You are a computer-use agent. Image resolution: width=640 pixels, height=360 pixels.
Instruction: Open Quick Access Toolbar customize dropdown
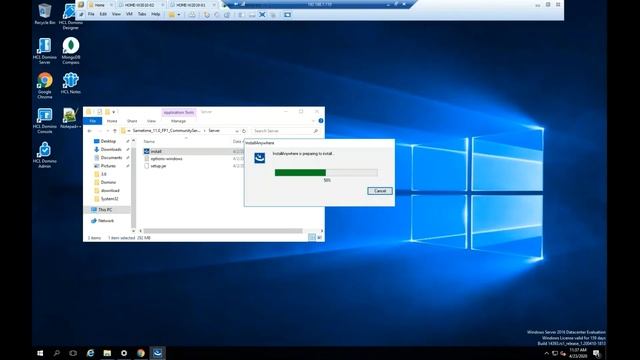[114, 112]
